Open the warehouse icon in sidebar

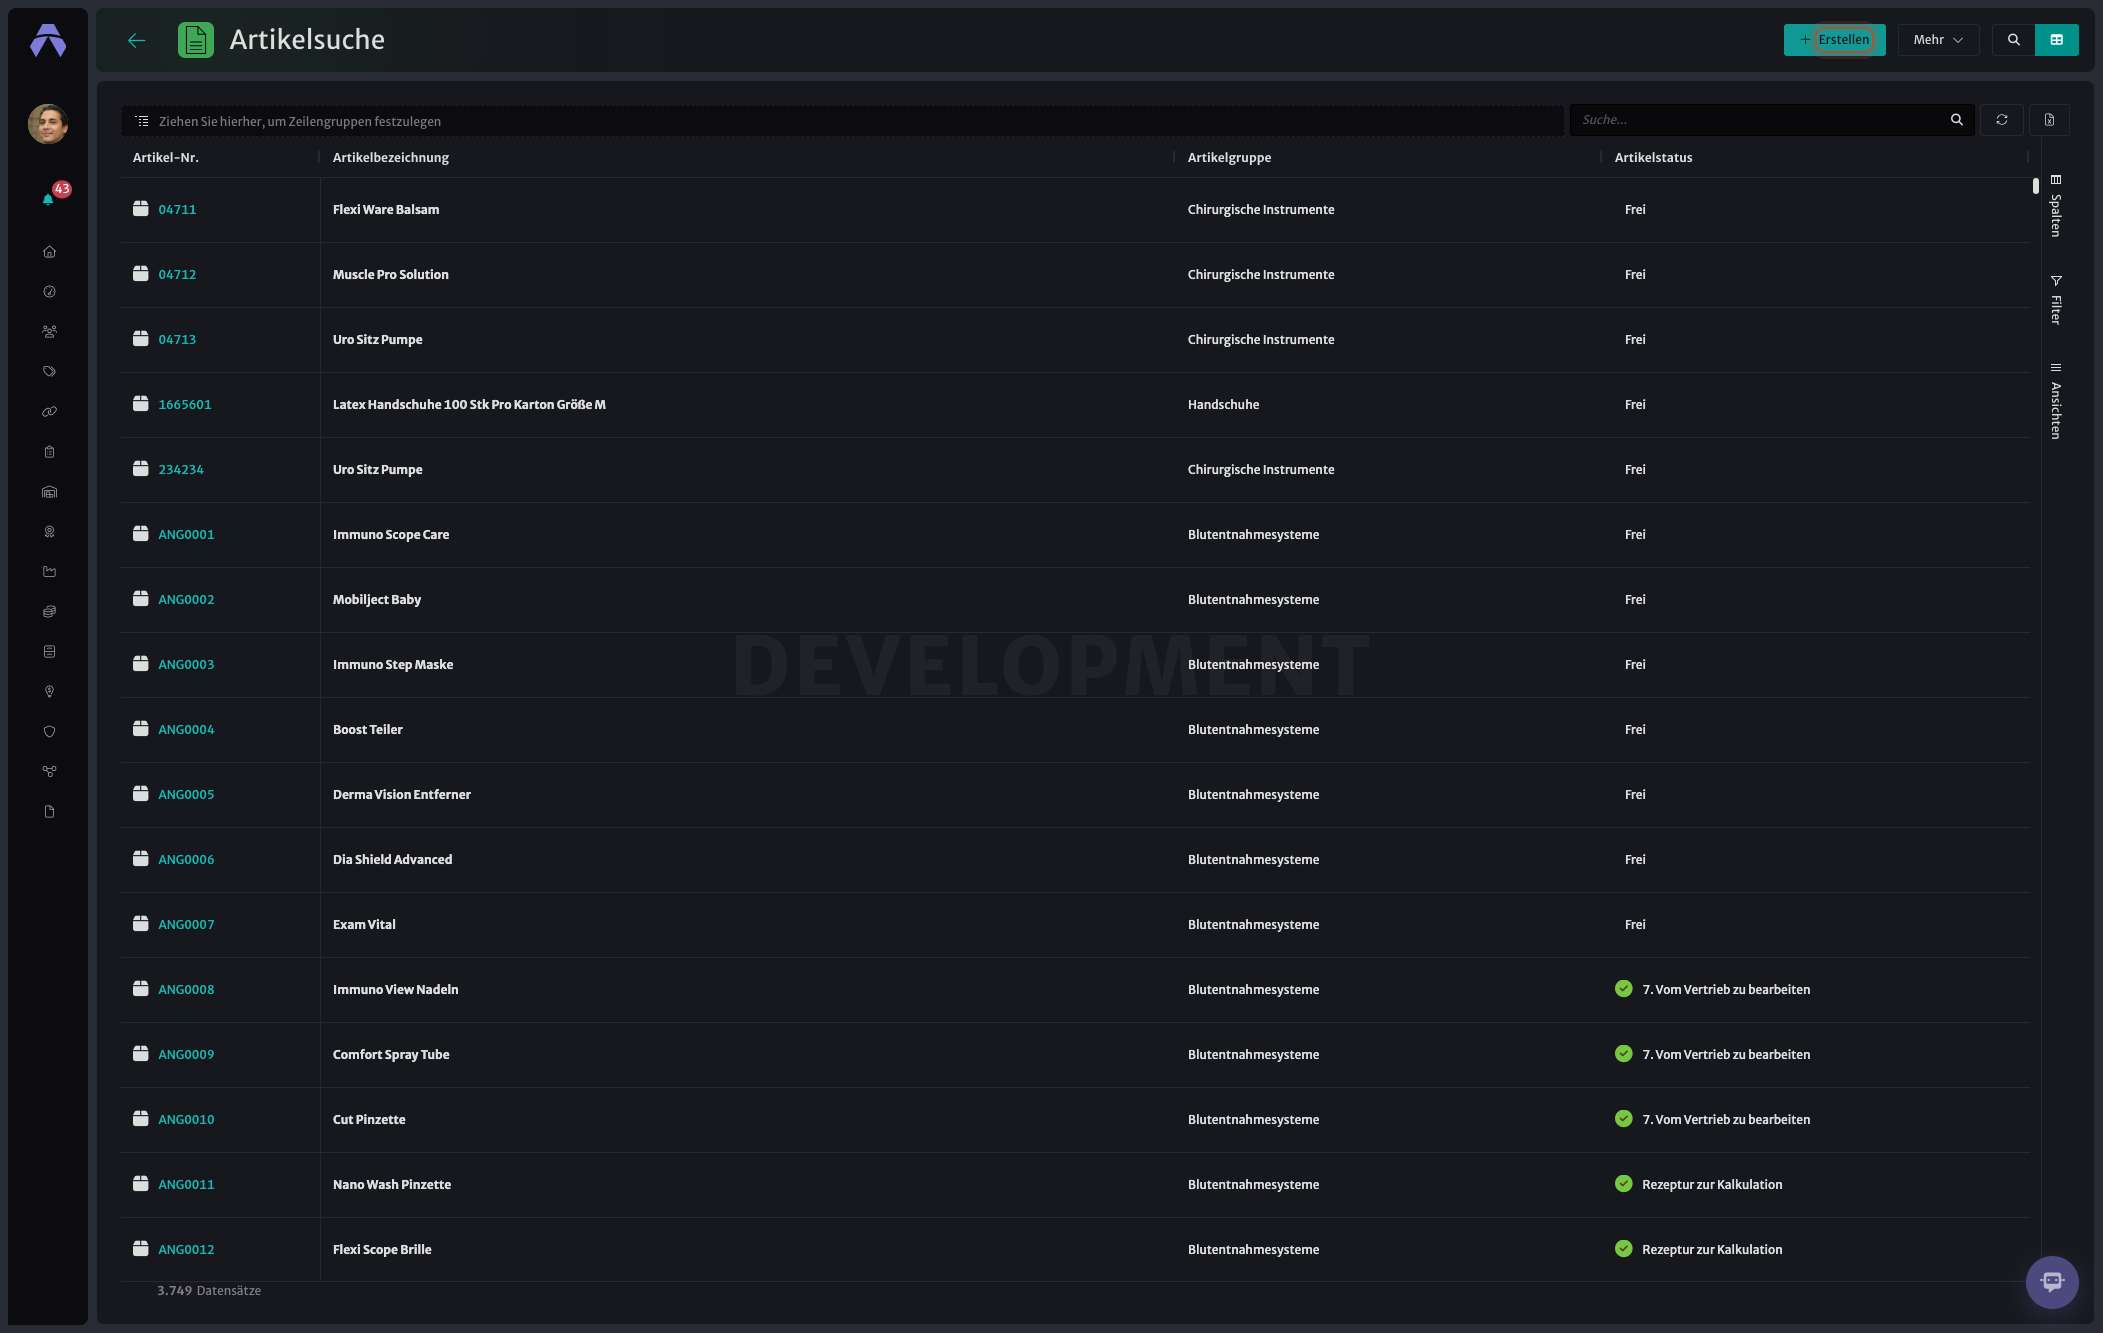(49, 492)
